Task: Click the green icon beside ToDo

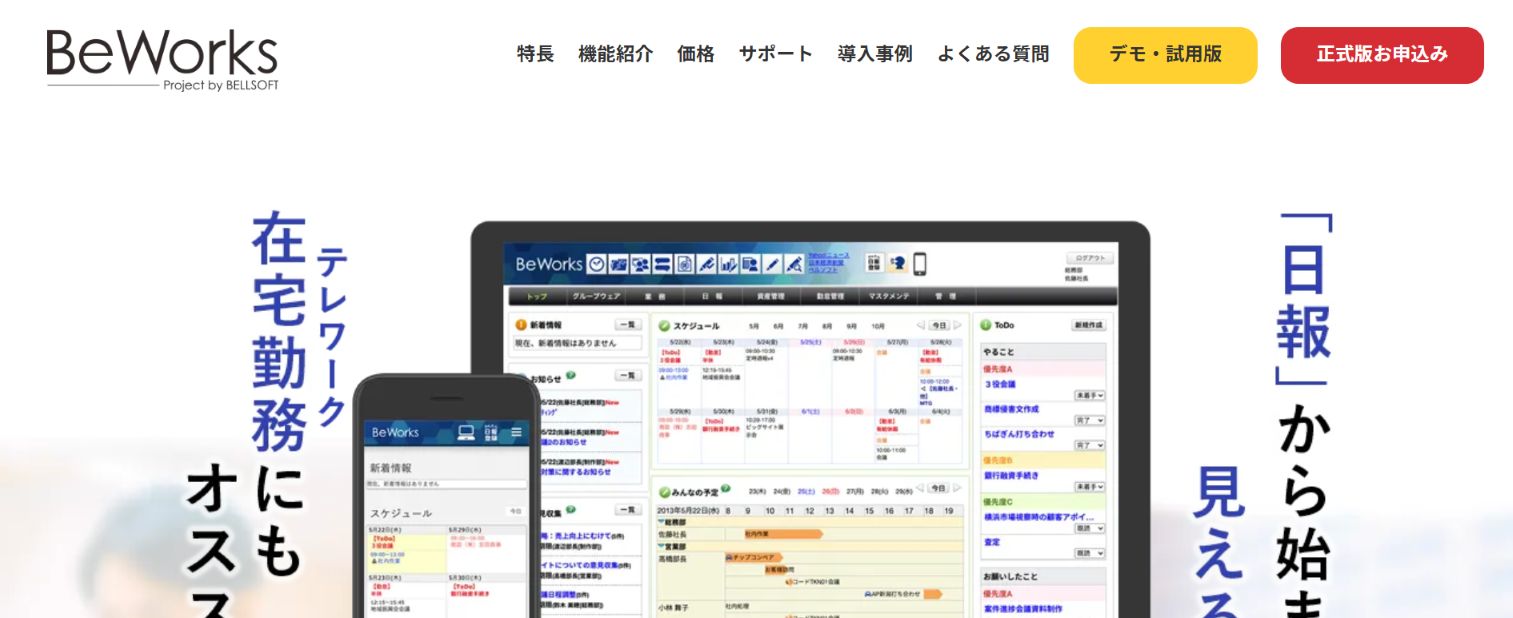Action: [985, 325]
